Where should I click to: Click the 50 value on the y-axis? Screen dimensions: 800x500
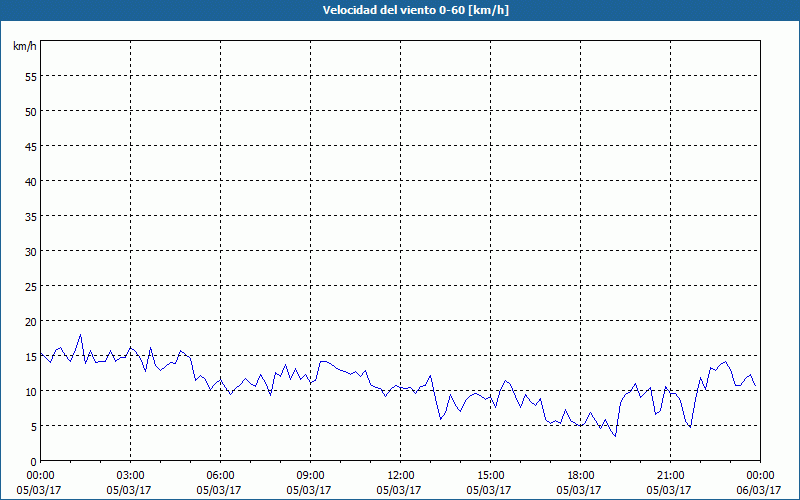click(31, 112)
